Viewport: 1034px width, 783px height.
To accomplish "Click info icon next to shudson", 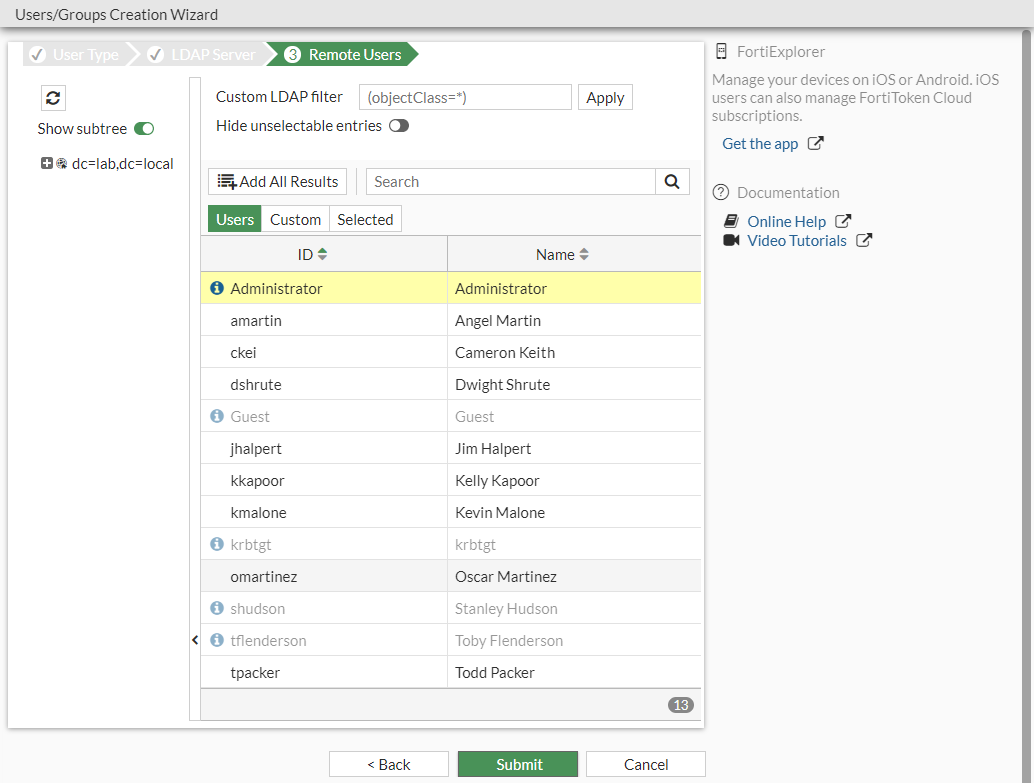I will tap(217, 609).
